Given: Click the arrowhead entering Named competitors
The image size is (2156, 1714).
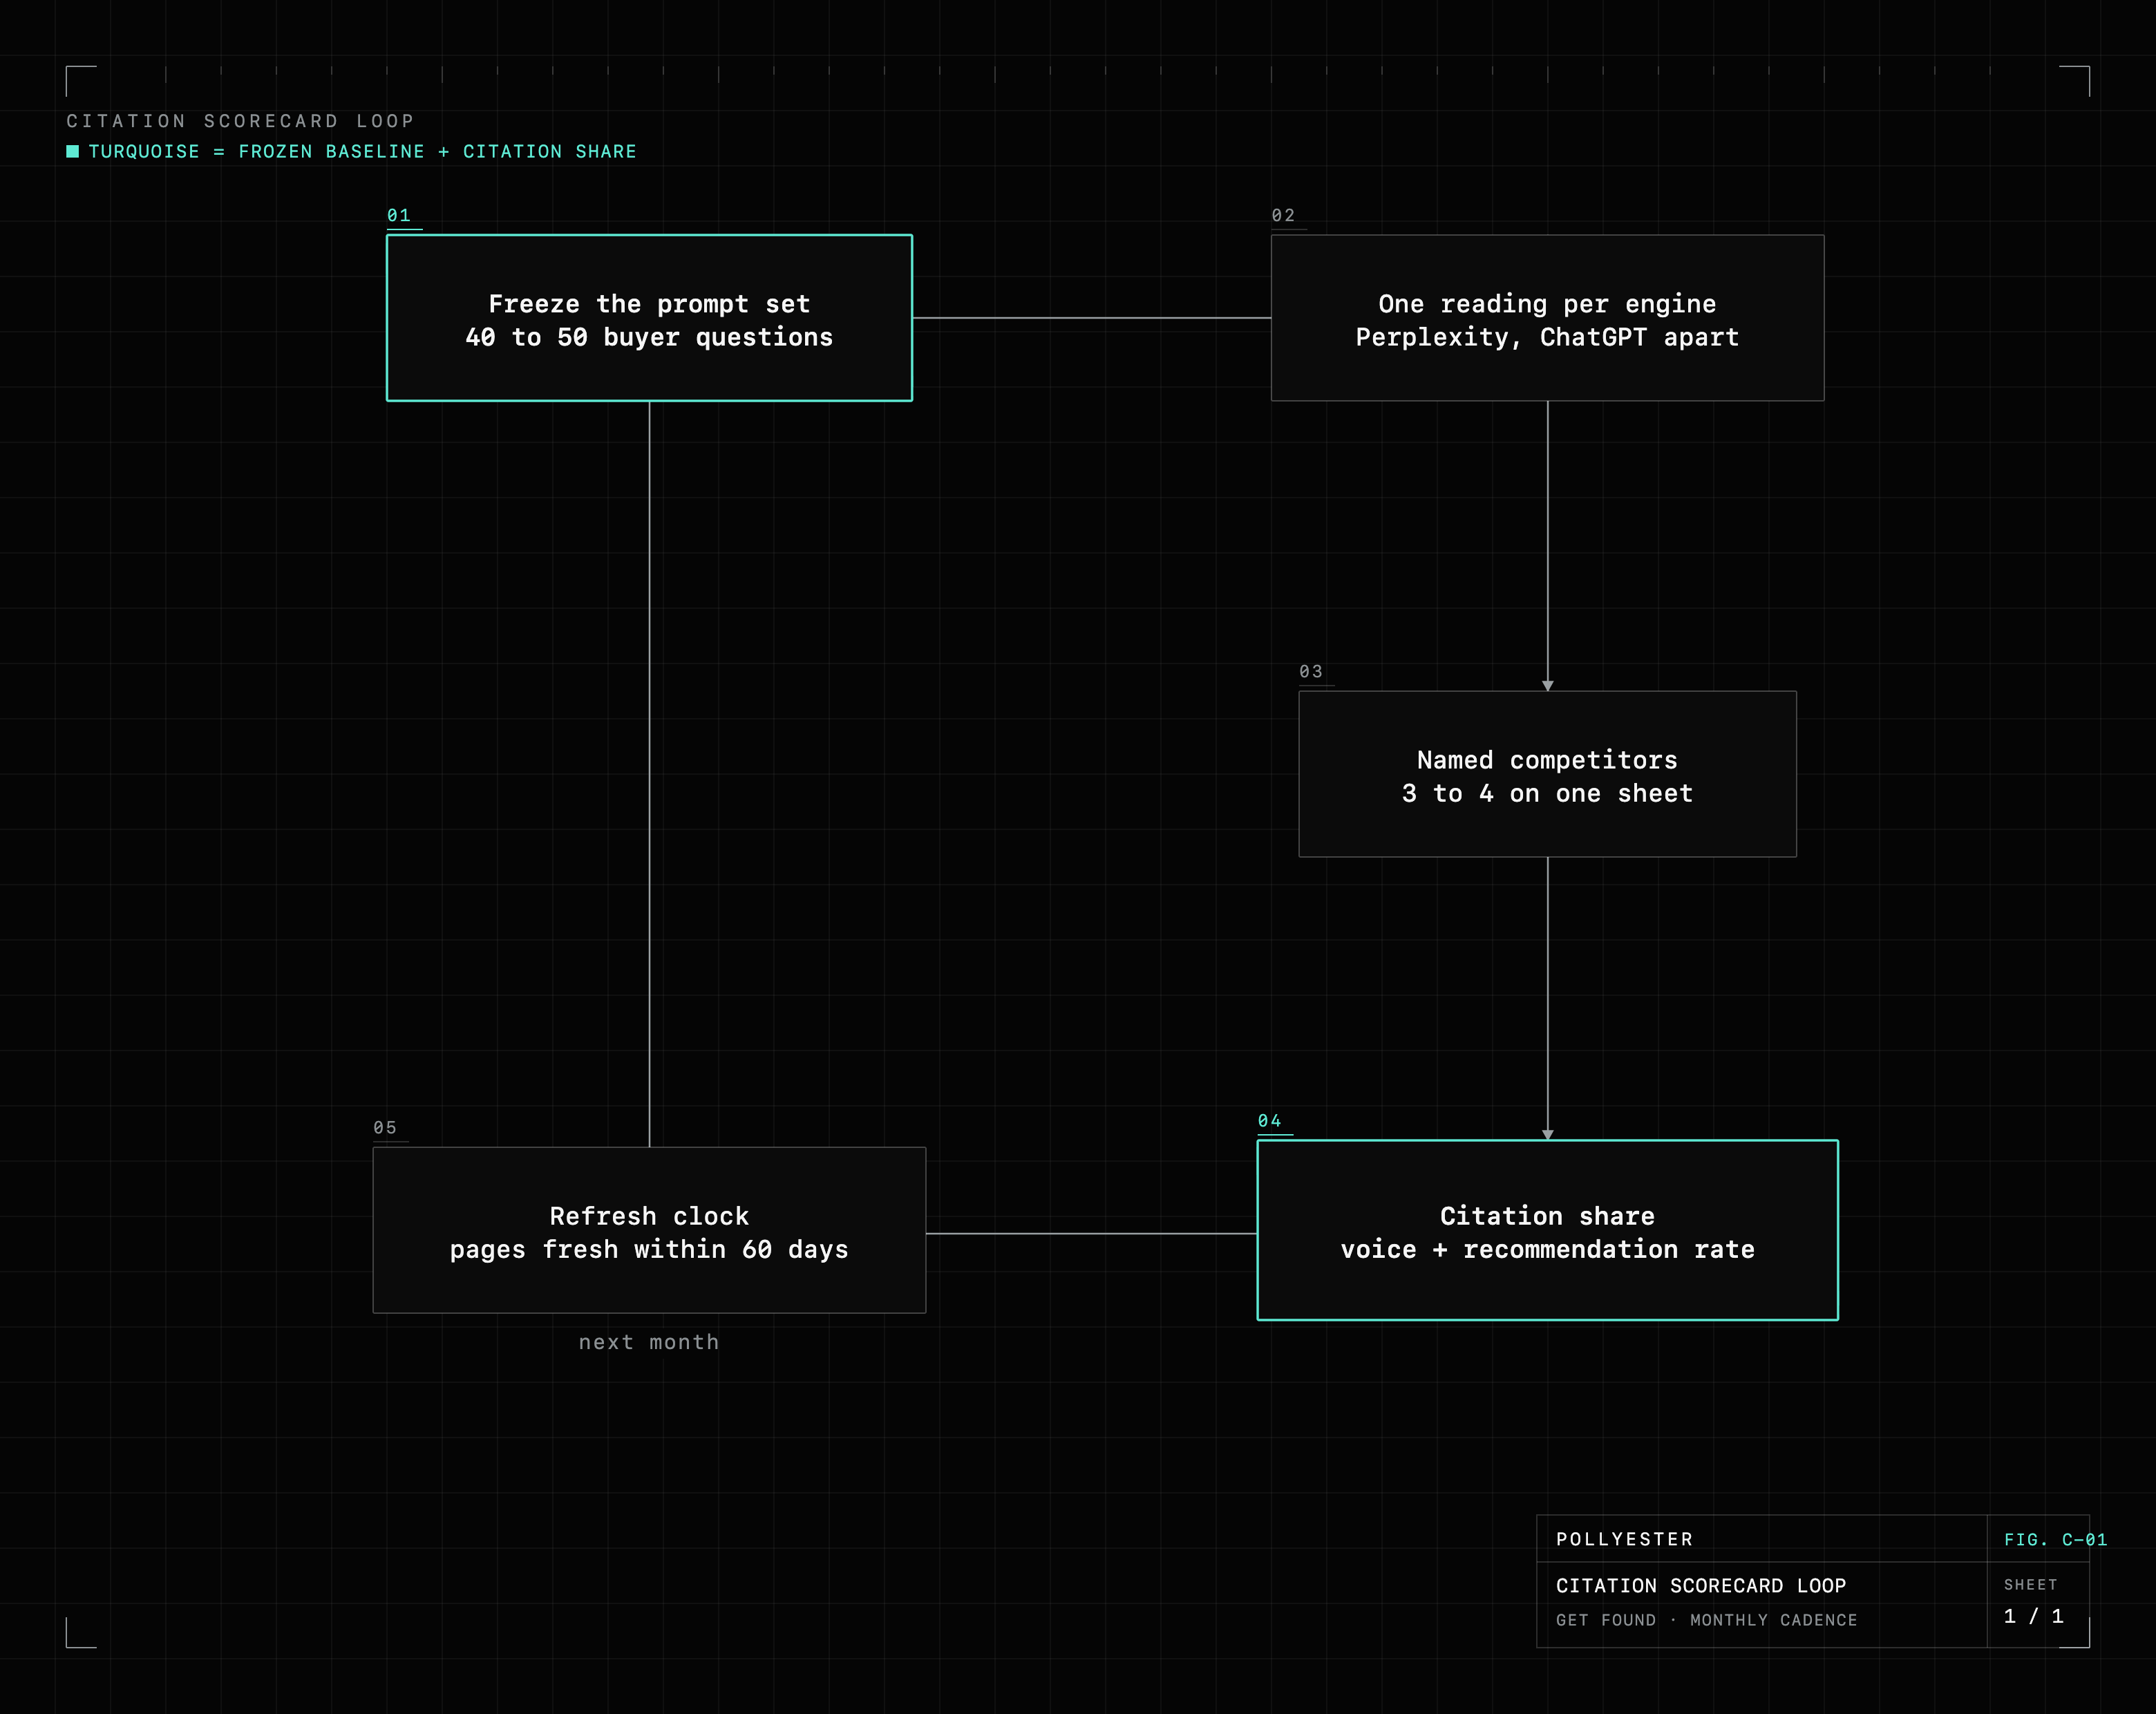Looking at the screenshot, I should 1547,685.
